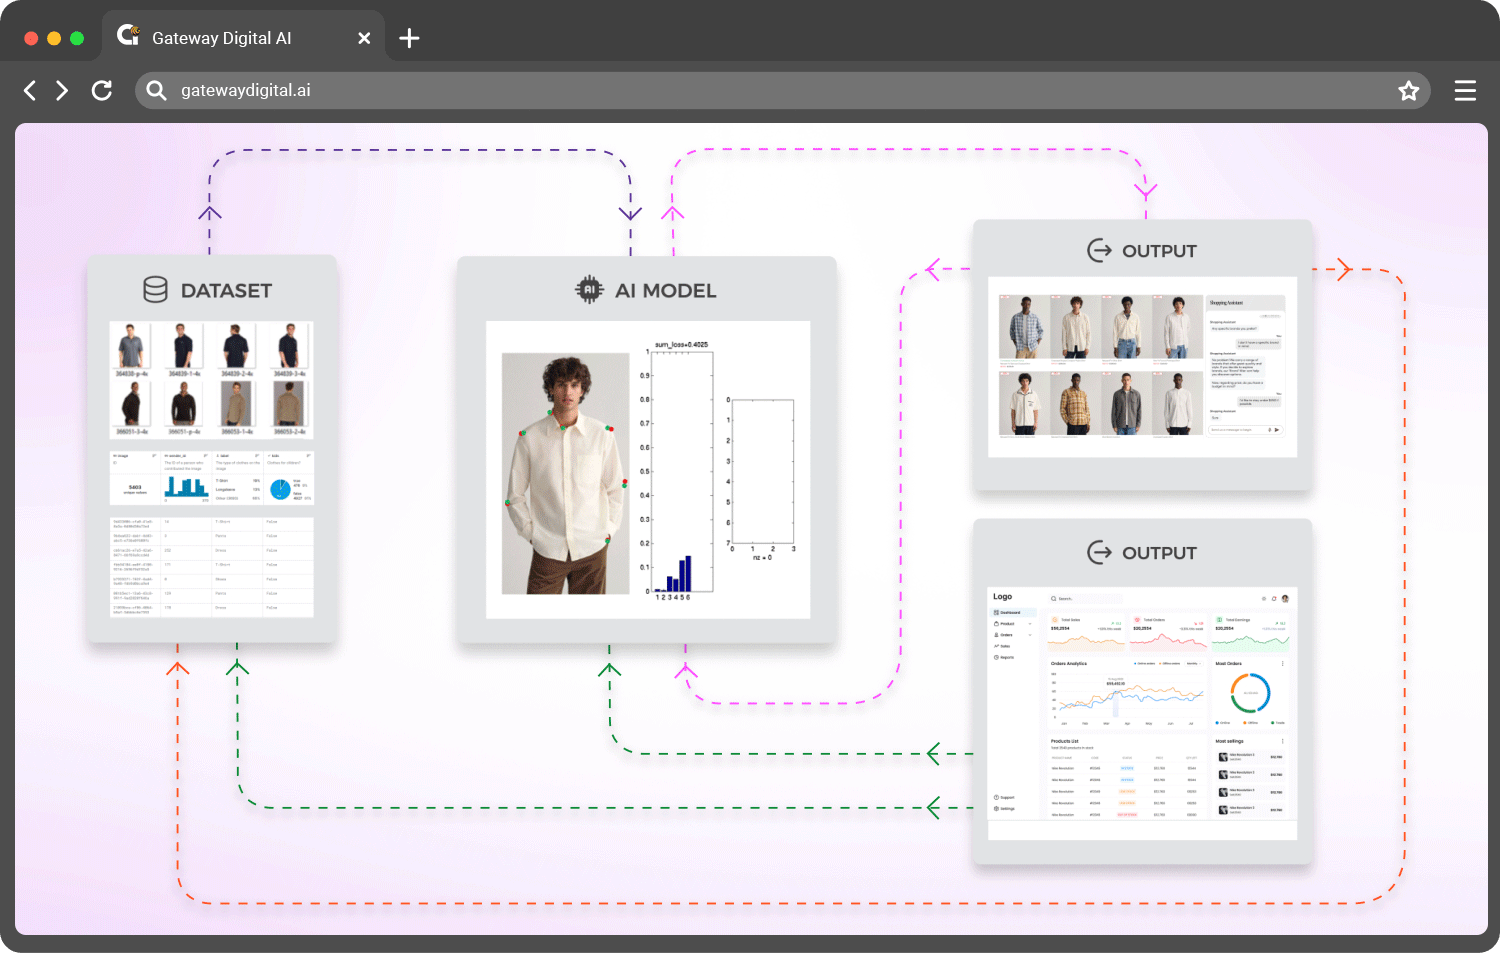Click the export icon in the upper OUTPUT header

tap(1099, 251)
